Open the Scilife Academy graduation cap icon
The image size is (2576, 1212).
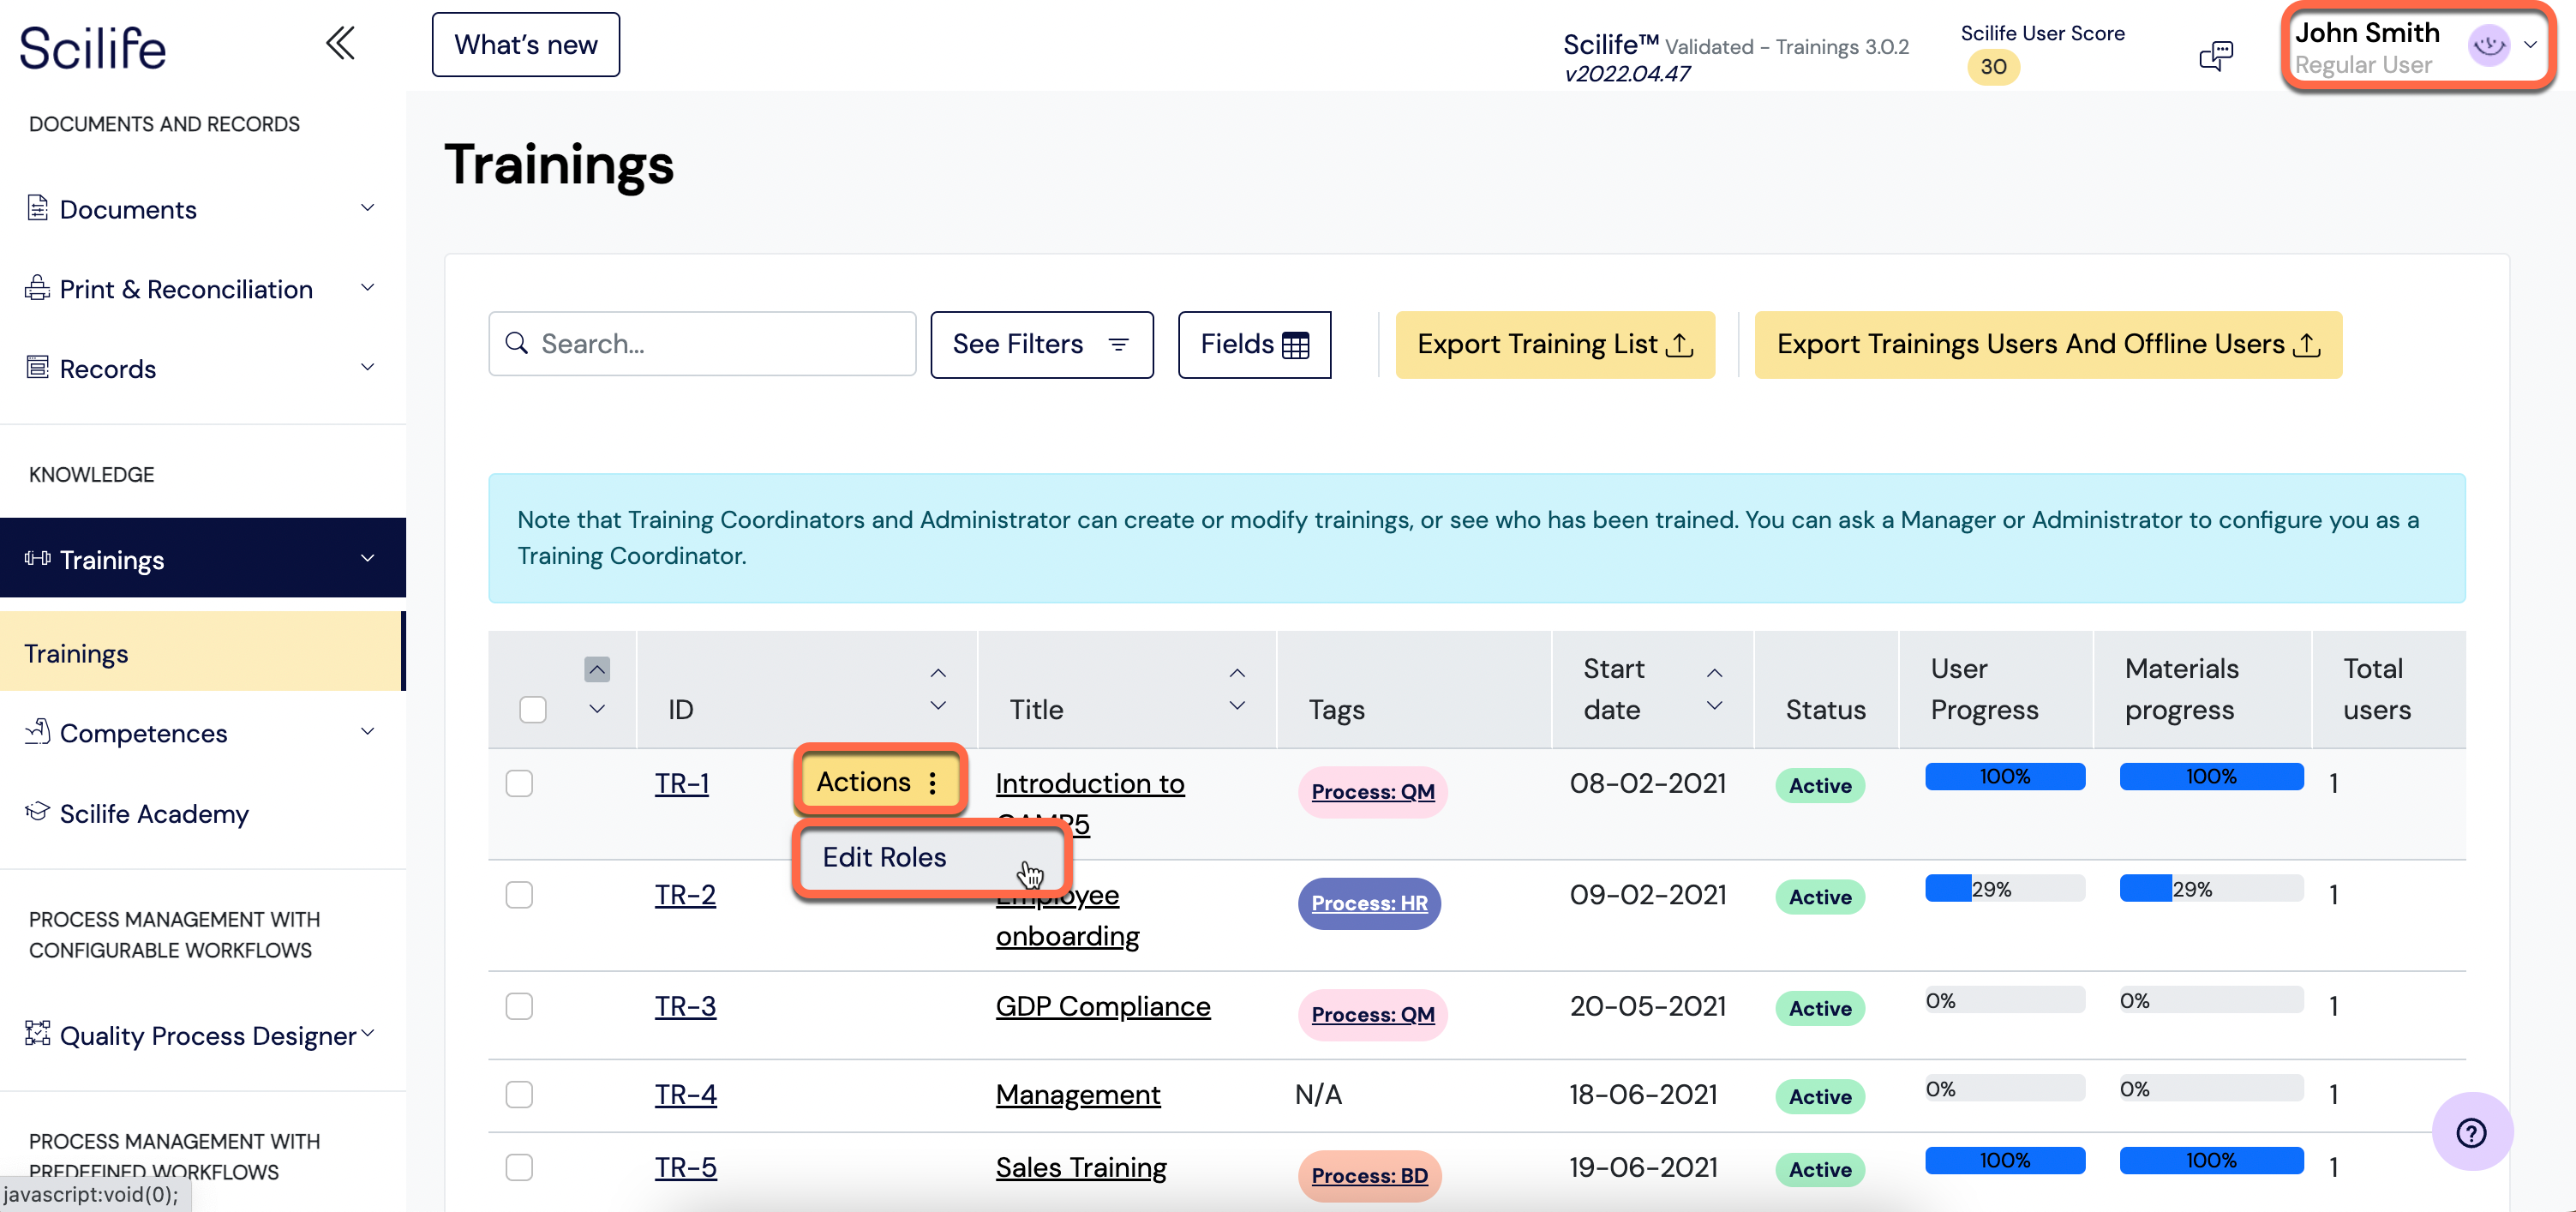point(37,813)
